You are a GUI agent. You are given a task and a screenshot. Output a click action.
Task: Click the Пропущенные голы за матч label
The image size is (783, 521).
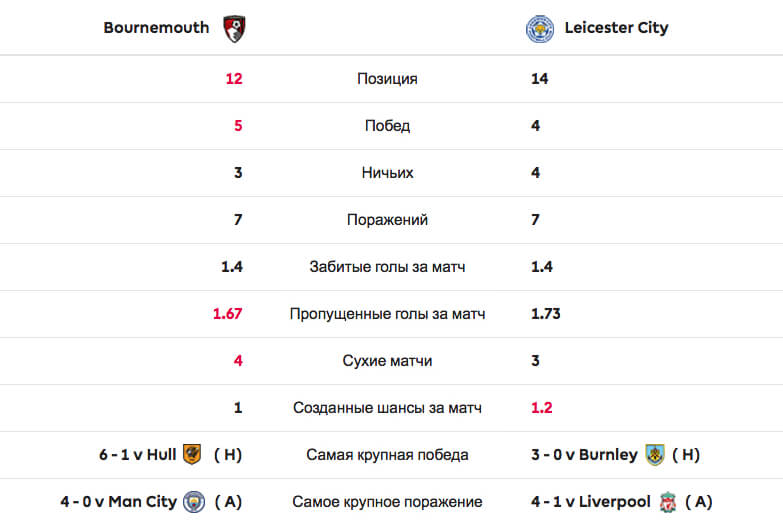tap(387, 314)
